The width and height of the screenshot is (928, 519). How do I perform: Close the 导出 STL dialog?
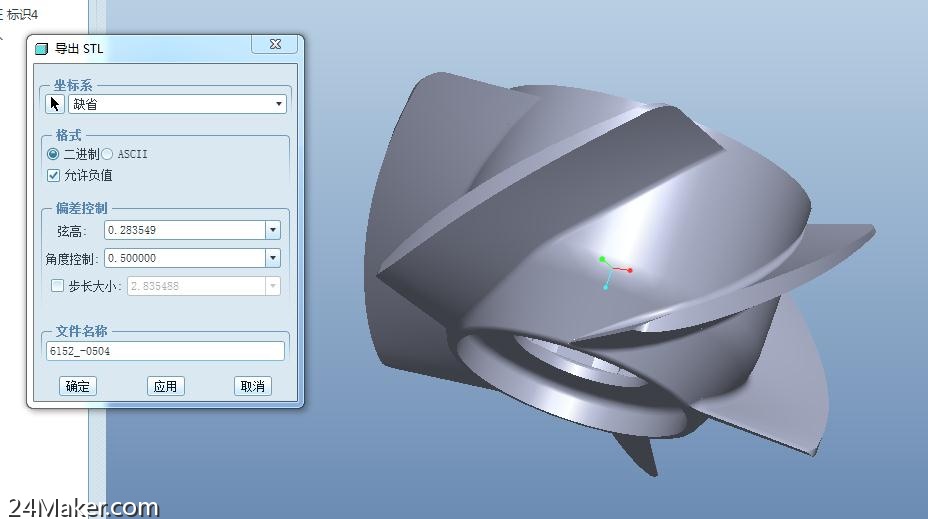(275, 44)
